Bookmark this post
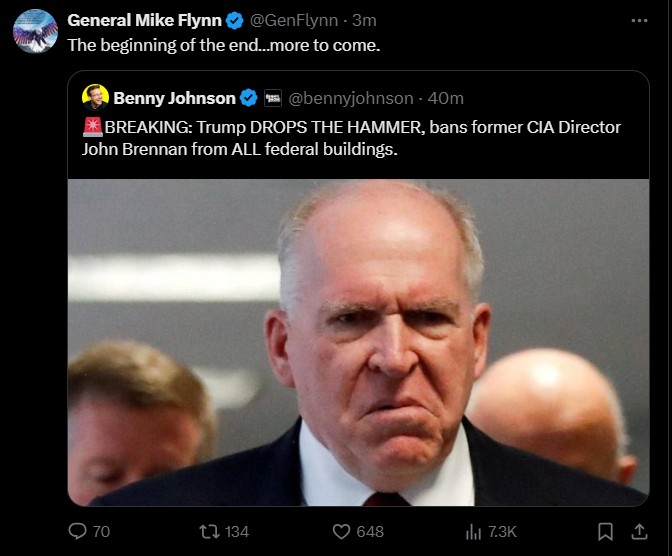Screen dimensions: 672x556 coord(605,531)
